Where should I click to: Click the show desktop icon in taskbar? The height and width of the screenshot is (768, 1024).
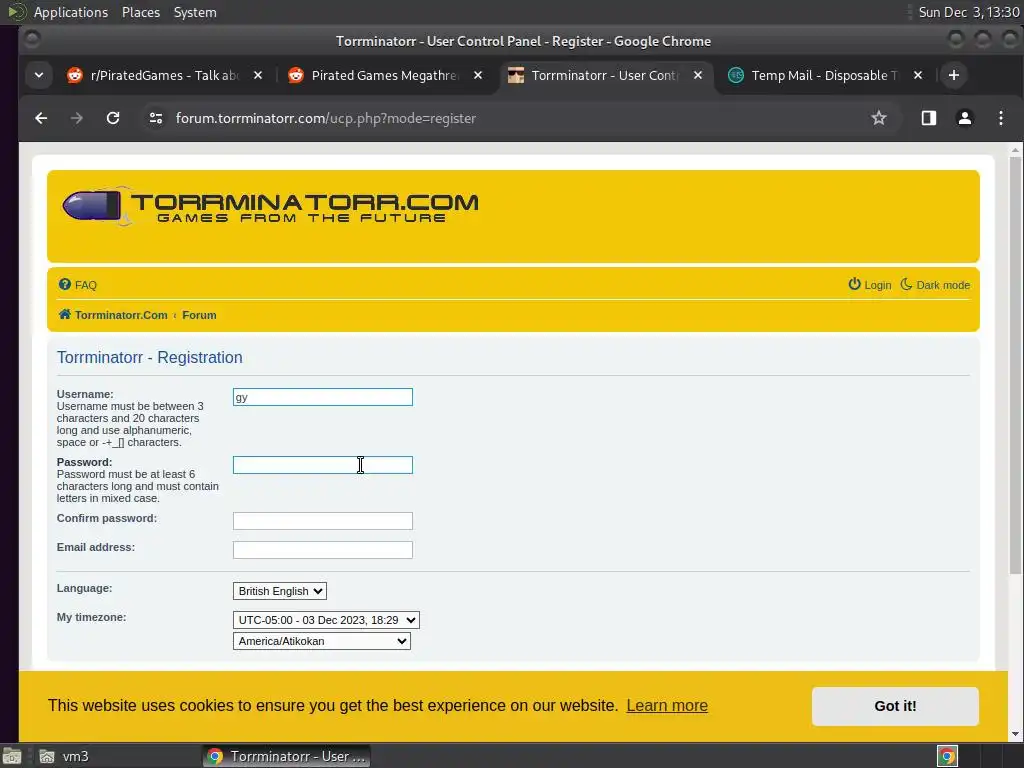coord(12,756)
